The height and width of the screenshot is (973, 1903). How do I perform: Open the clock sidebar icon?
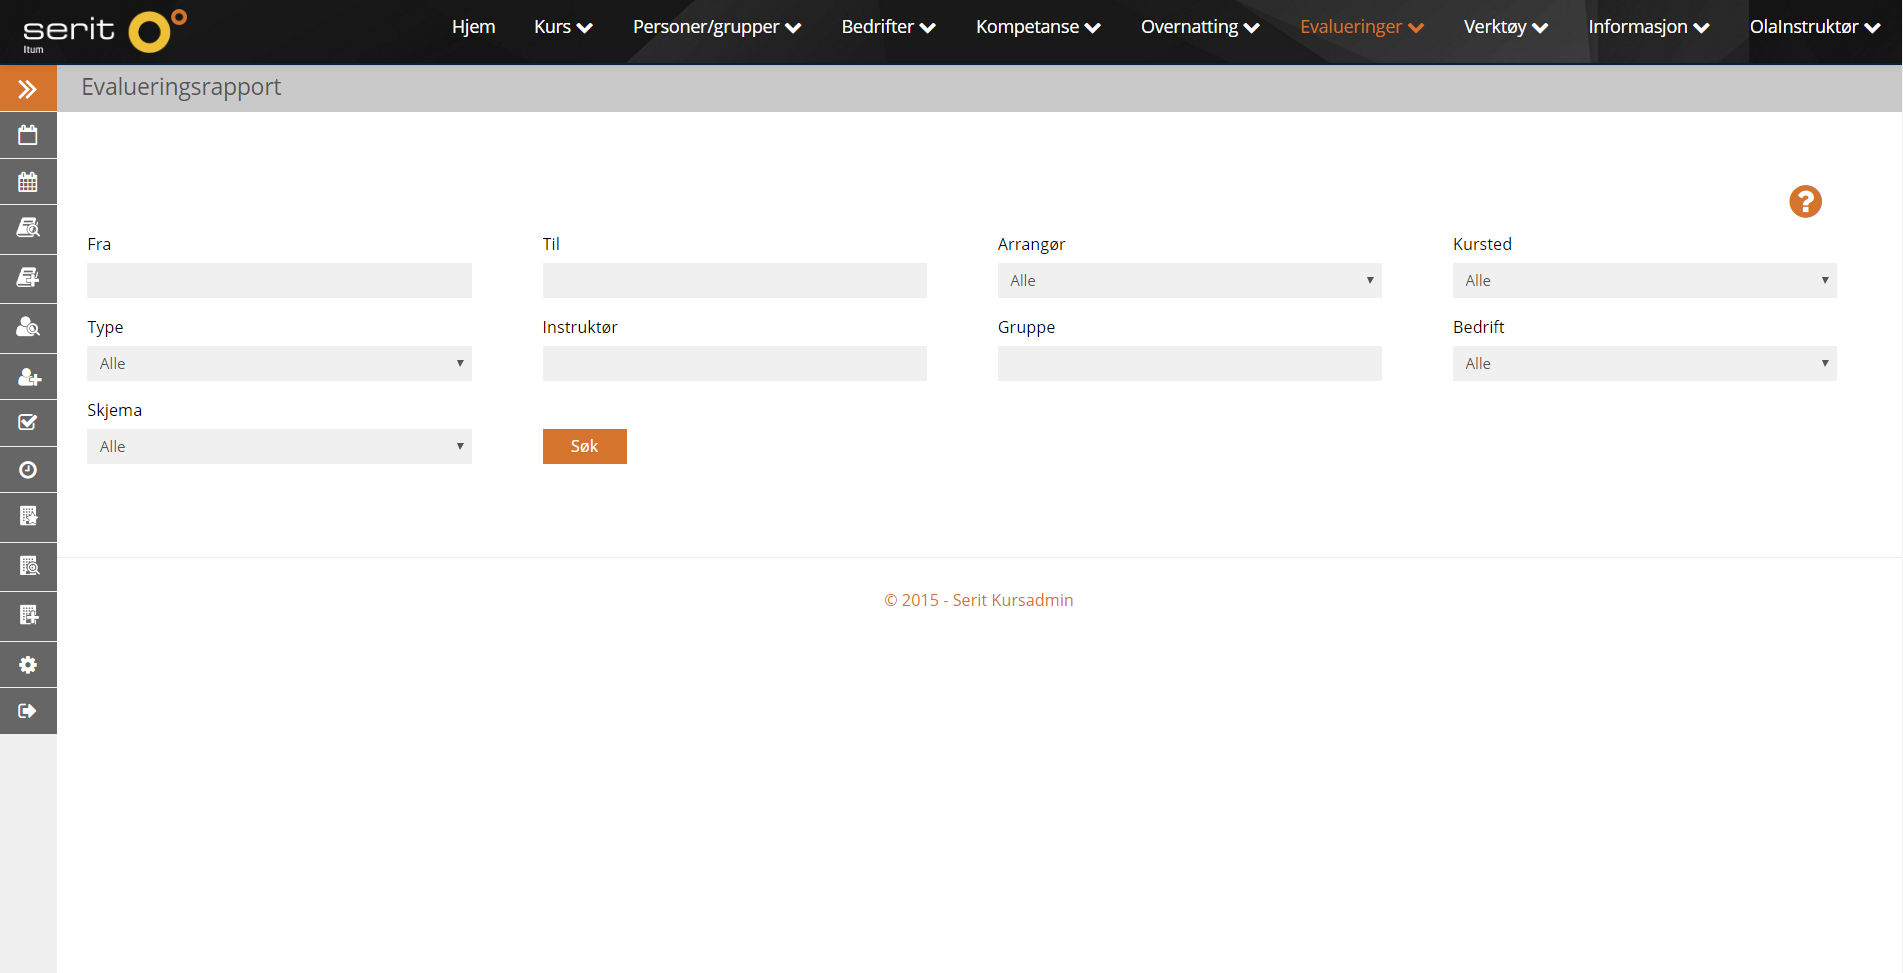click(28, 470)
